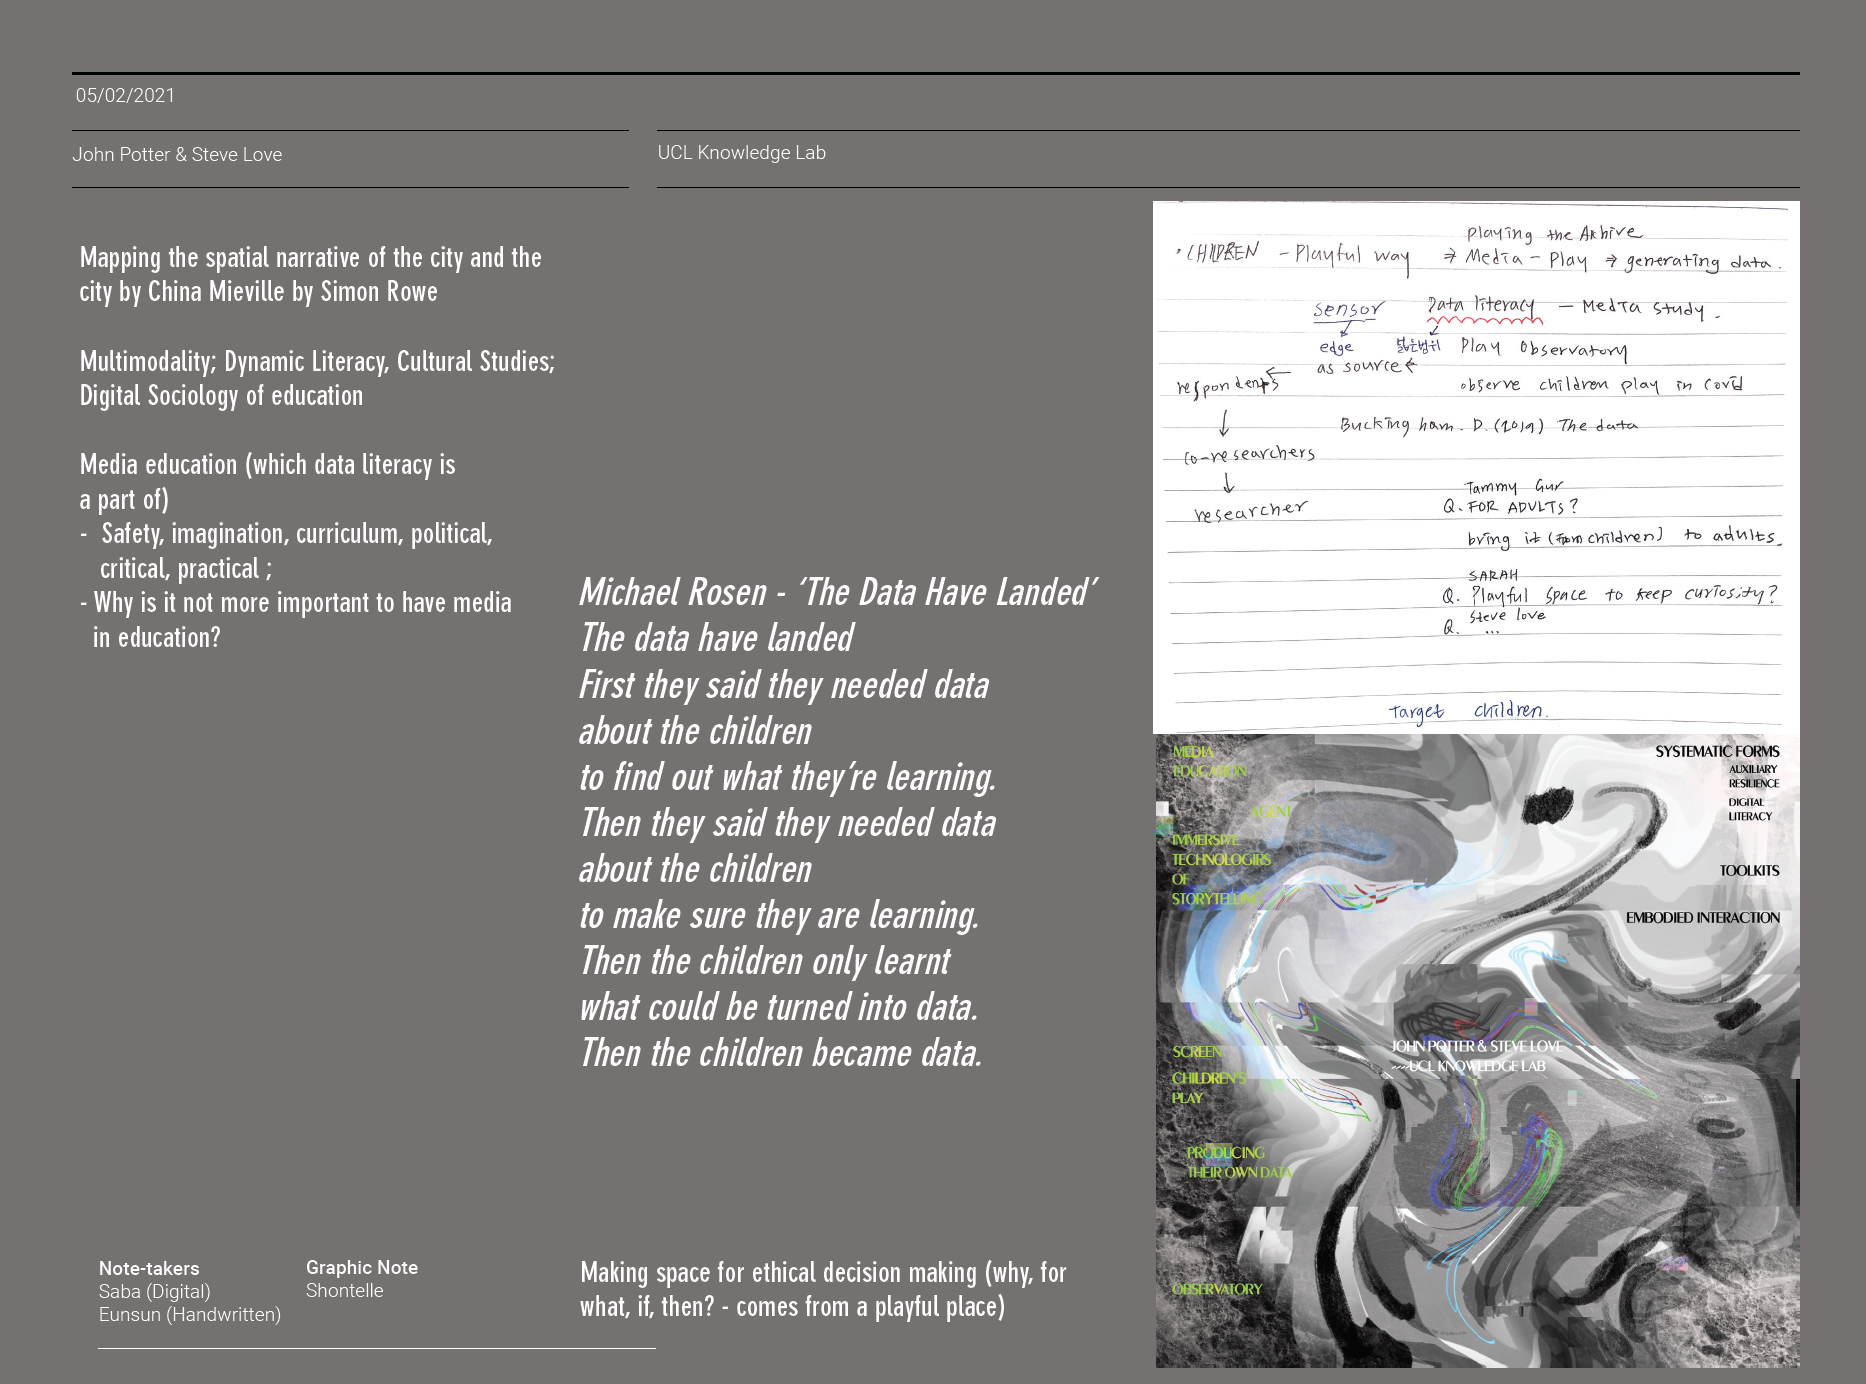Click the 'Graphic Note' heading
Screen dimensions: 1866x1384
(362, 1267)
